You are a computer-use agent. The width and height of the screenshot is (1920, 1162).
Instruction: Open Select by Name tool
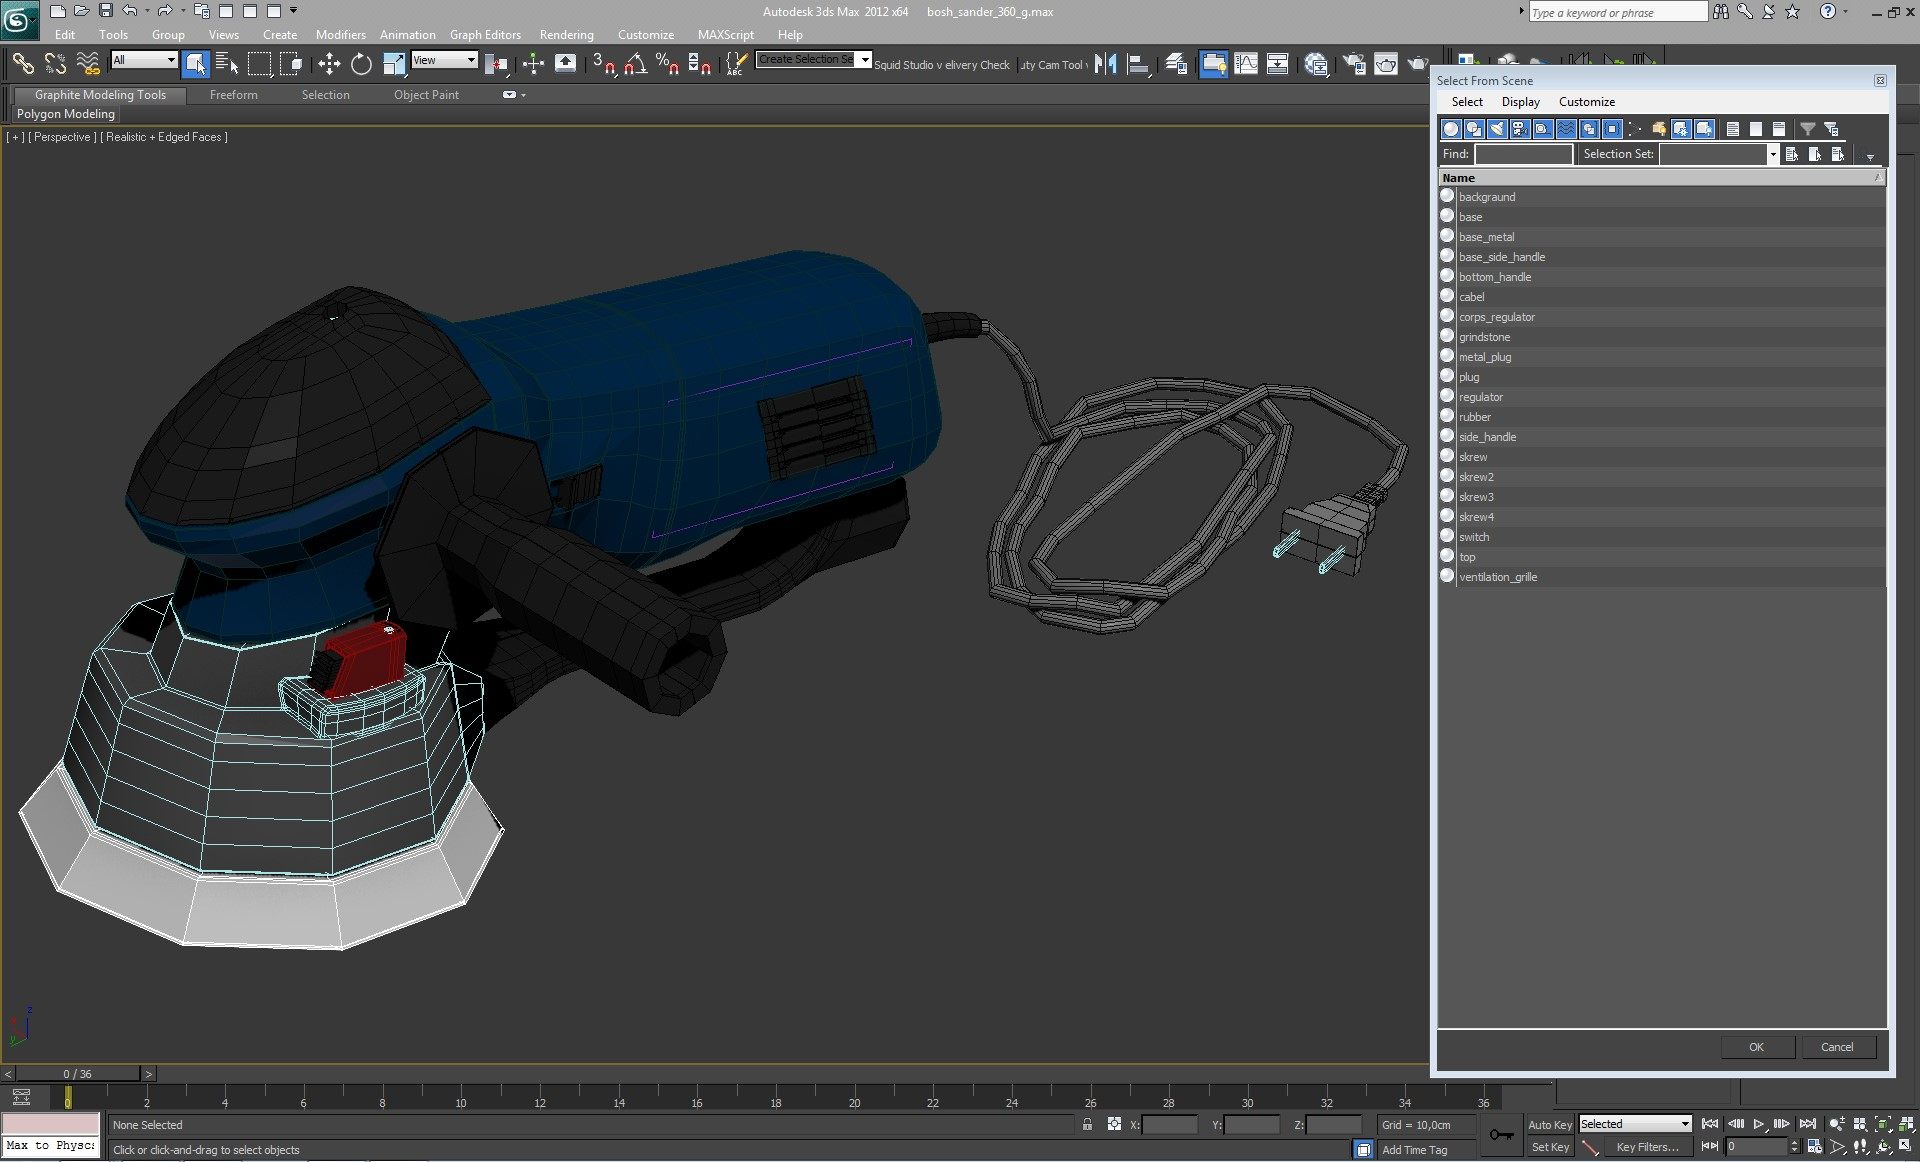click(x=227, y=64)
